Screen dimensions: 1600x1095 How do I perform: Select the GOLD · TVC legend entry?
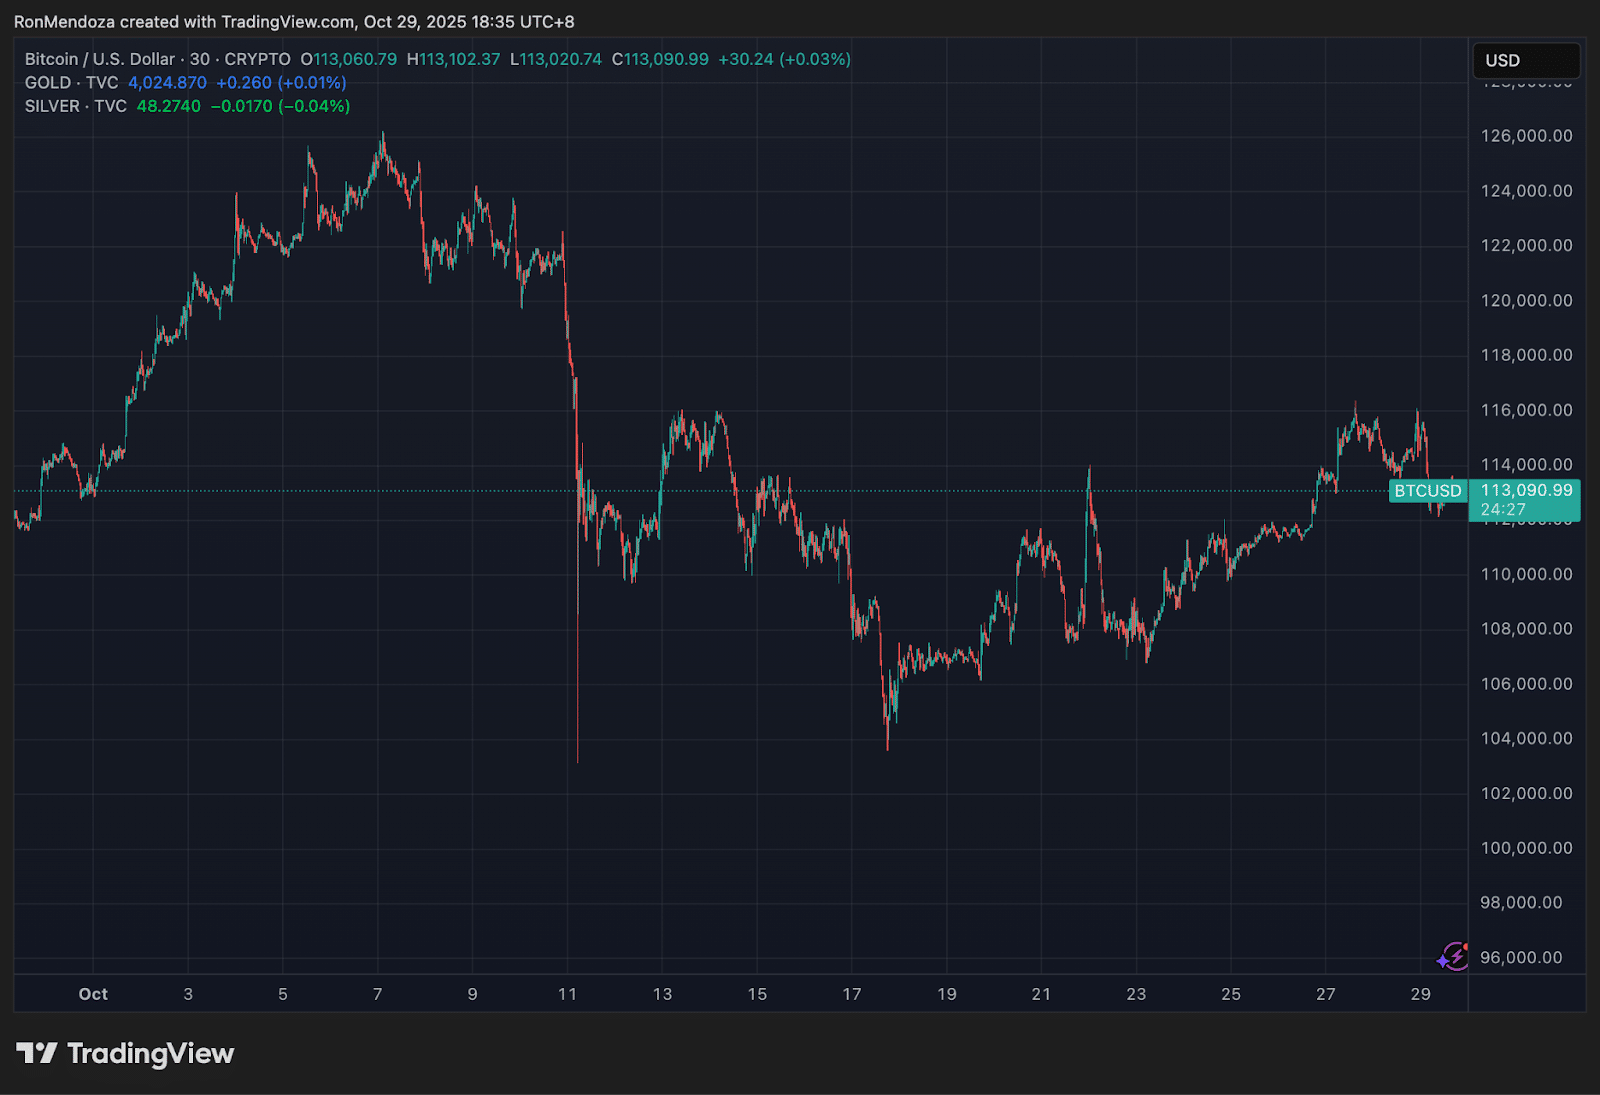(70, 83)
